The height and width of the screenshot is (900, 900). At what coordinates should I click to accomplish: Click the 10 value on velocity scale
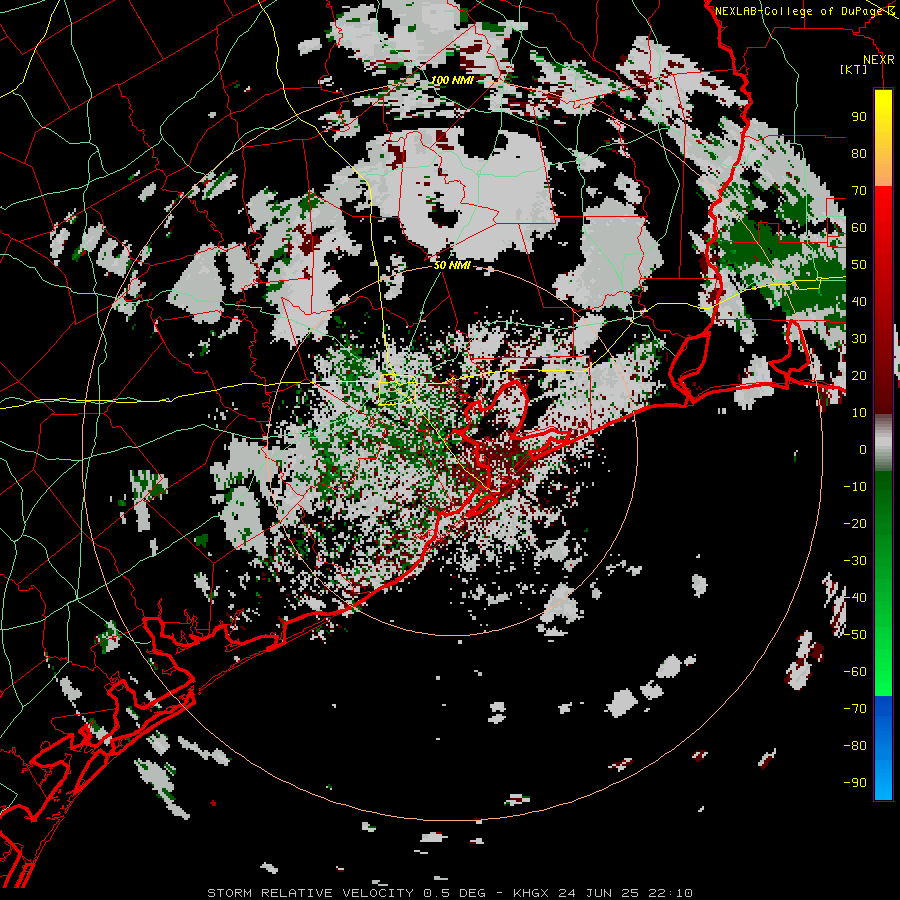click(x=859, y=413)
